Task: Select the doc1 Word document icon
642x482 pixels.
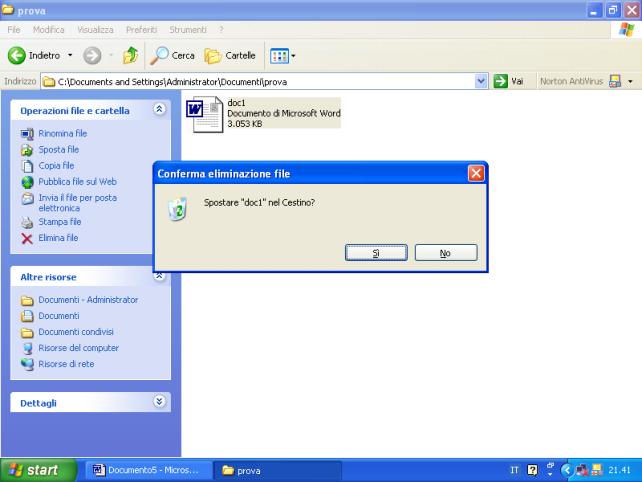Action: [x=205, y=114]
